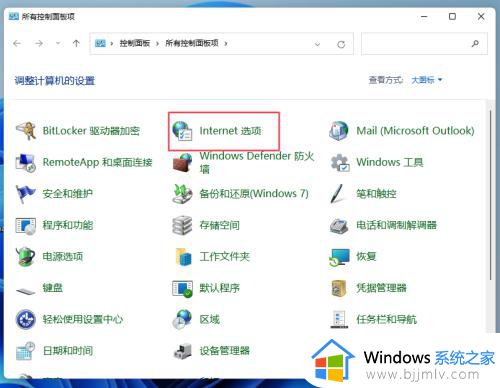500x388 pixels.
Task: Click the control panel icon in address bar
Action: tap(100, 43)
